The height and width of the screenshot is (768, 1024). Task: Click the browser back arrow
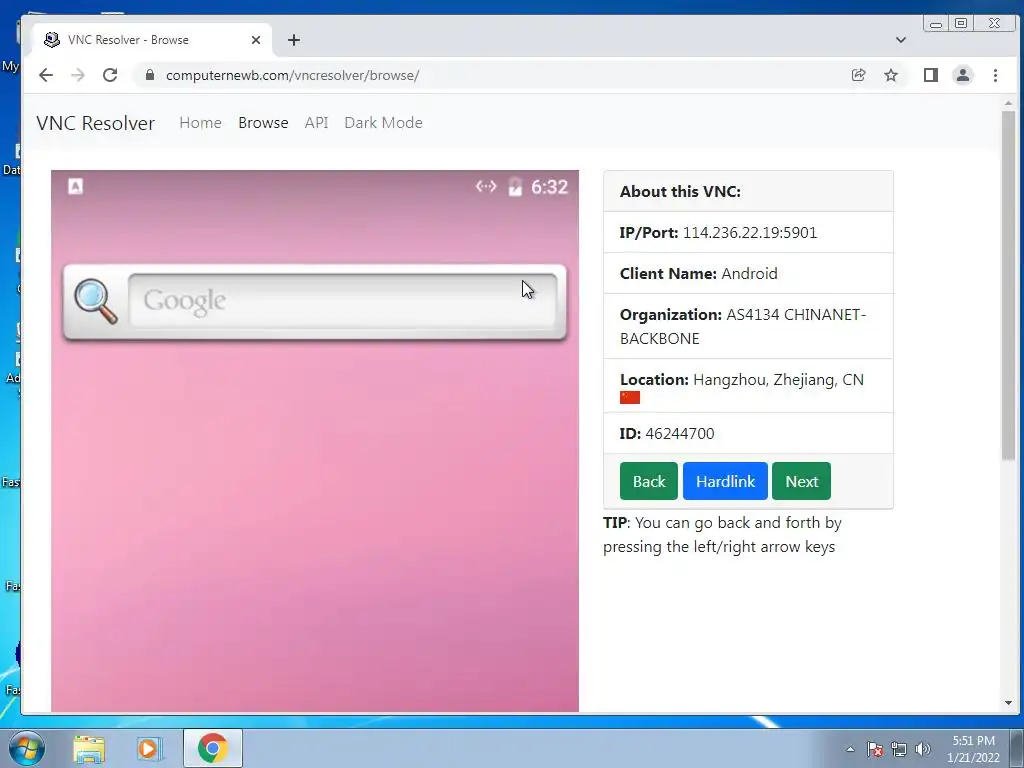pos(46,75)
